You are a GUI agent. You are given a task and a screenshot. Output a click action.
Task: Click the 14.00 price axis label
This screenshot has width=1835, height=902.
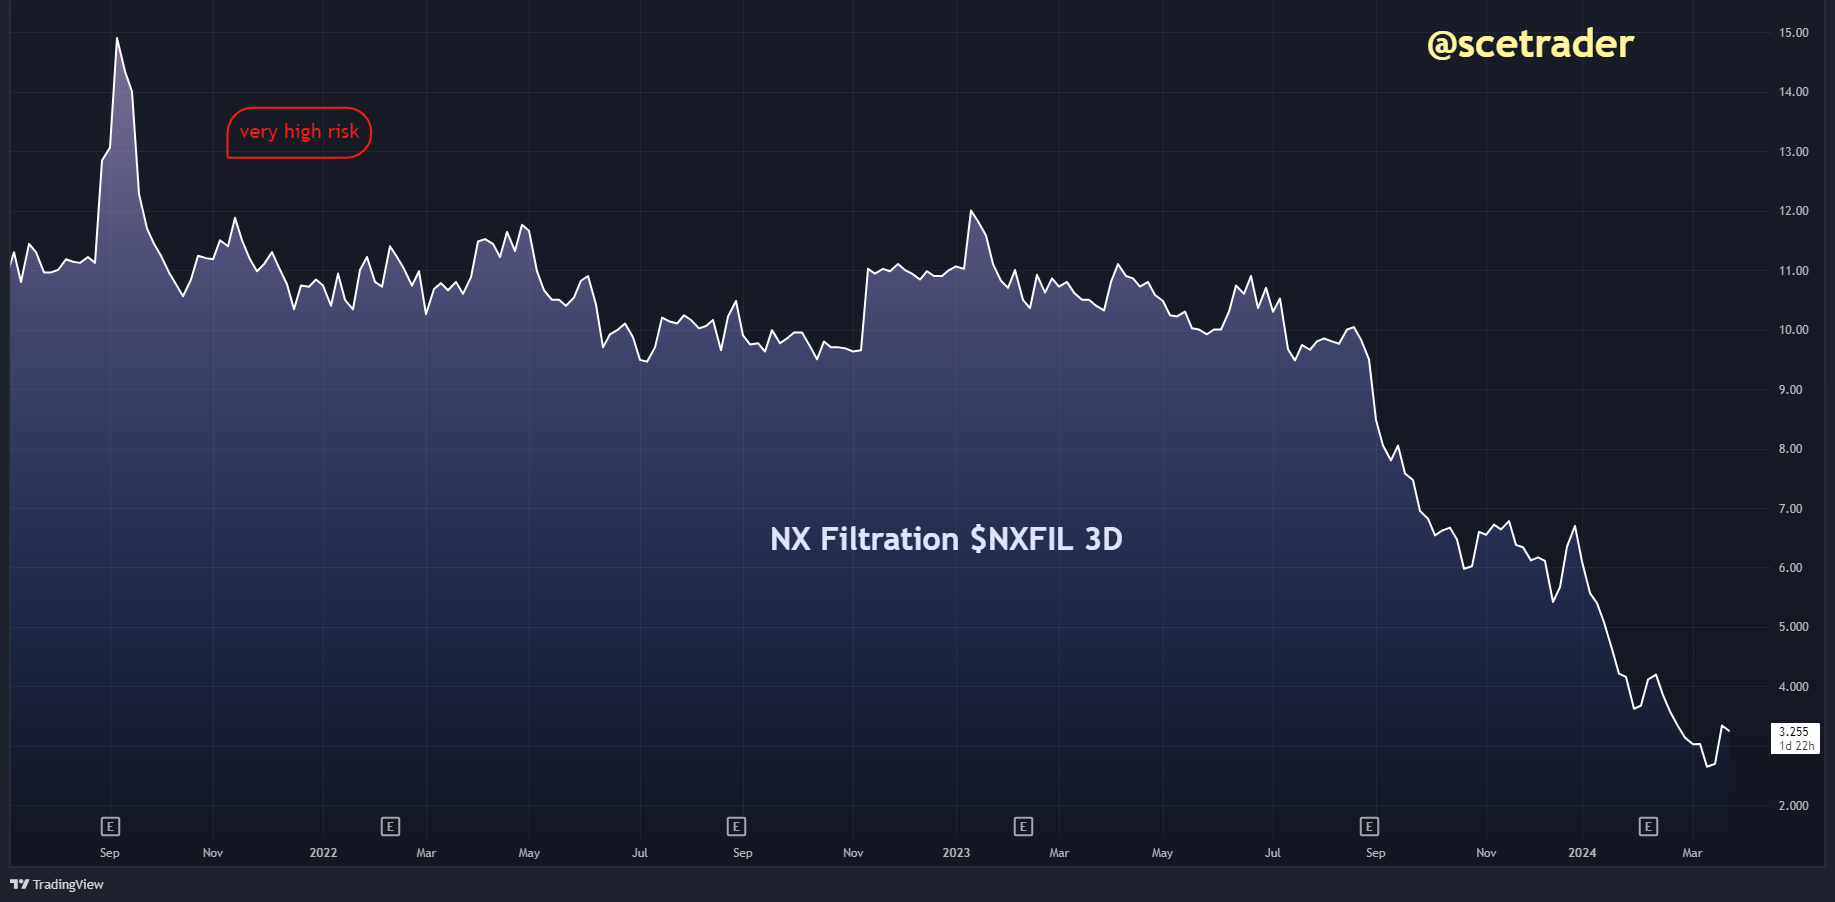[x=1794, y=92]
